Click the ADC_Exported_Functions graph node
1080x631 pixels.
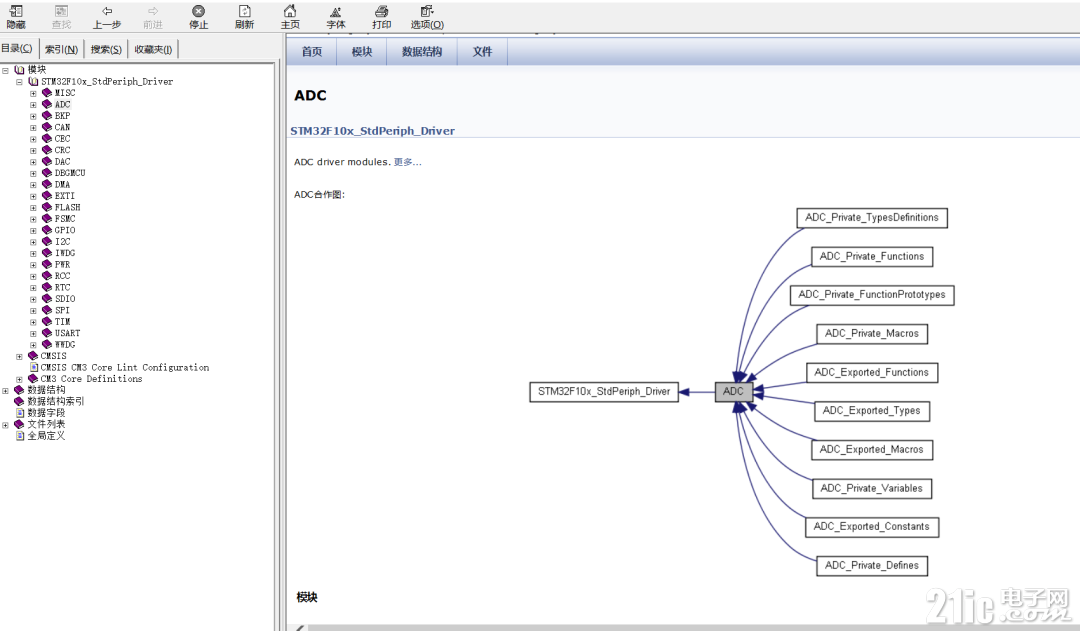coord(871,373)
